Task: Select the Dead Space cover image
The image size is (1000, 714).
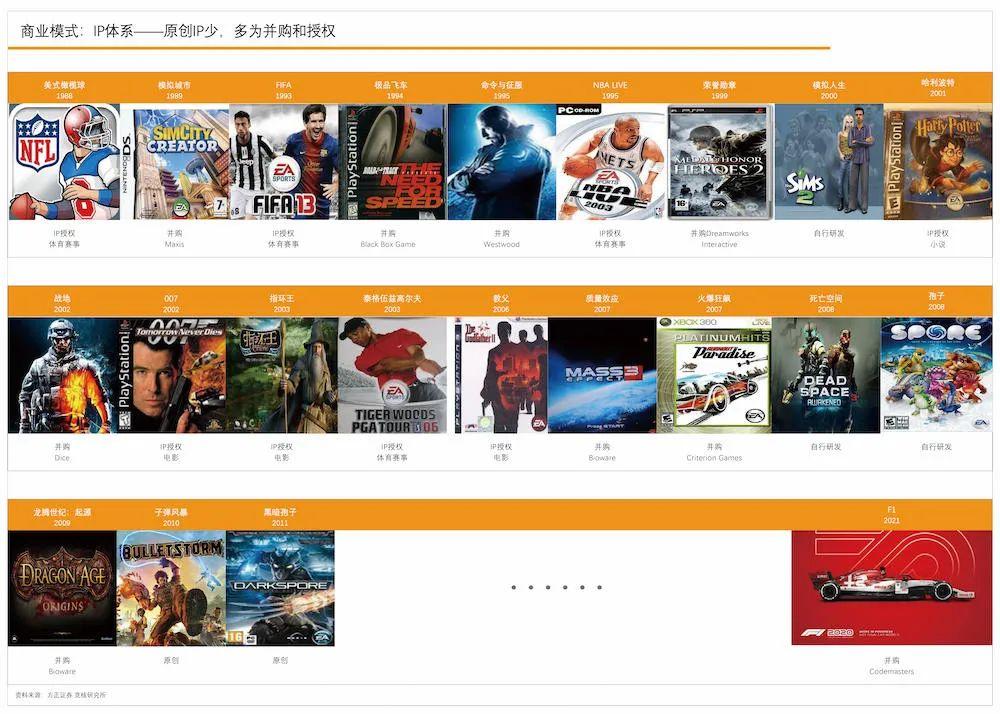Action: point(825,376)
